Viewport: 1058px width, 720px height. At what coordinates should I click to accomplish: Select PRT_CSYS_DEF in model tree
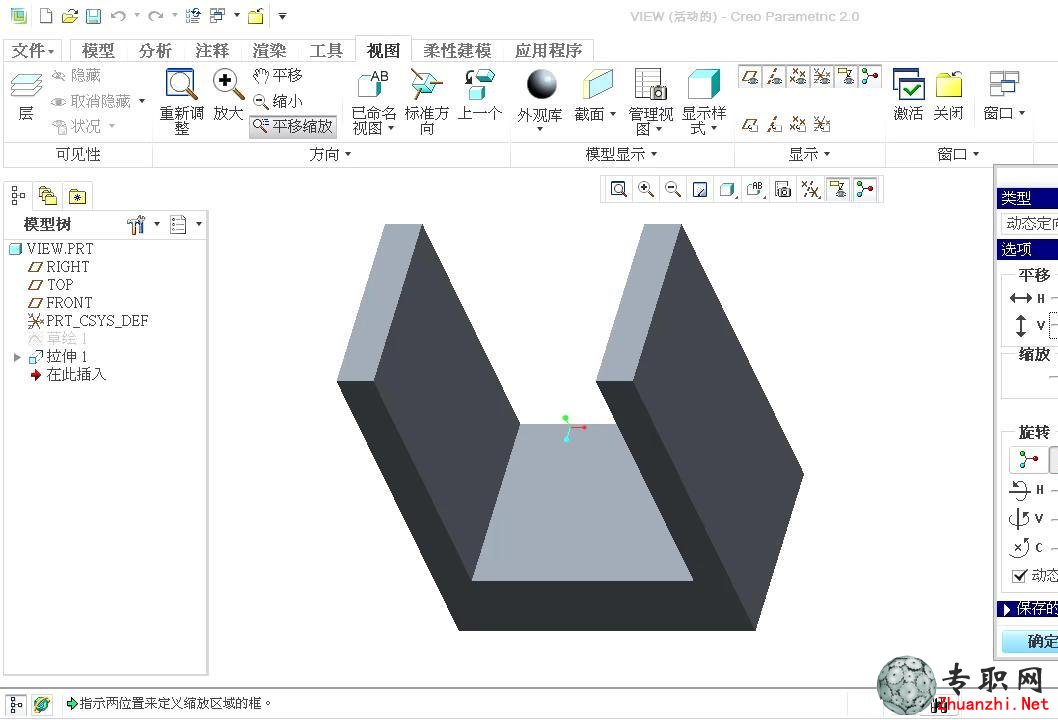88,321
